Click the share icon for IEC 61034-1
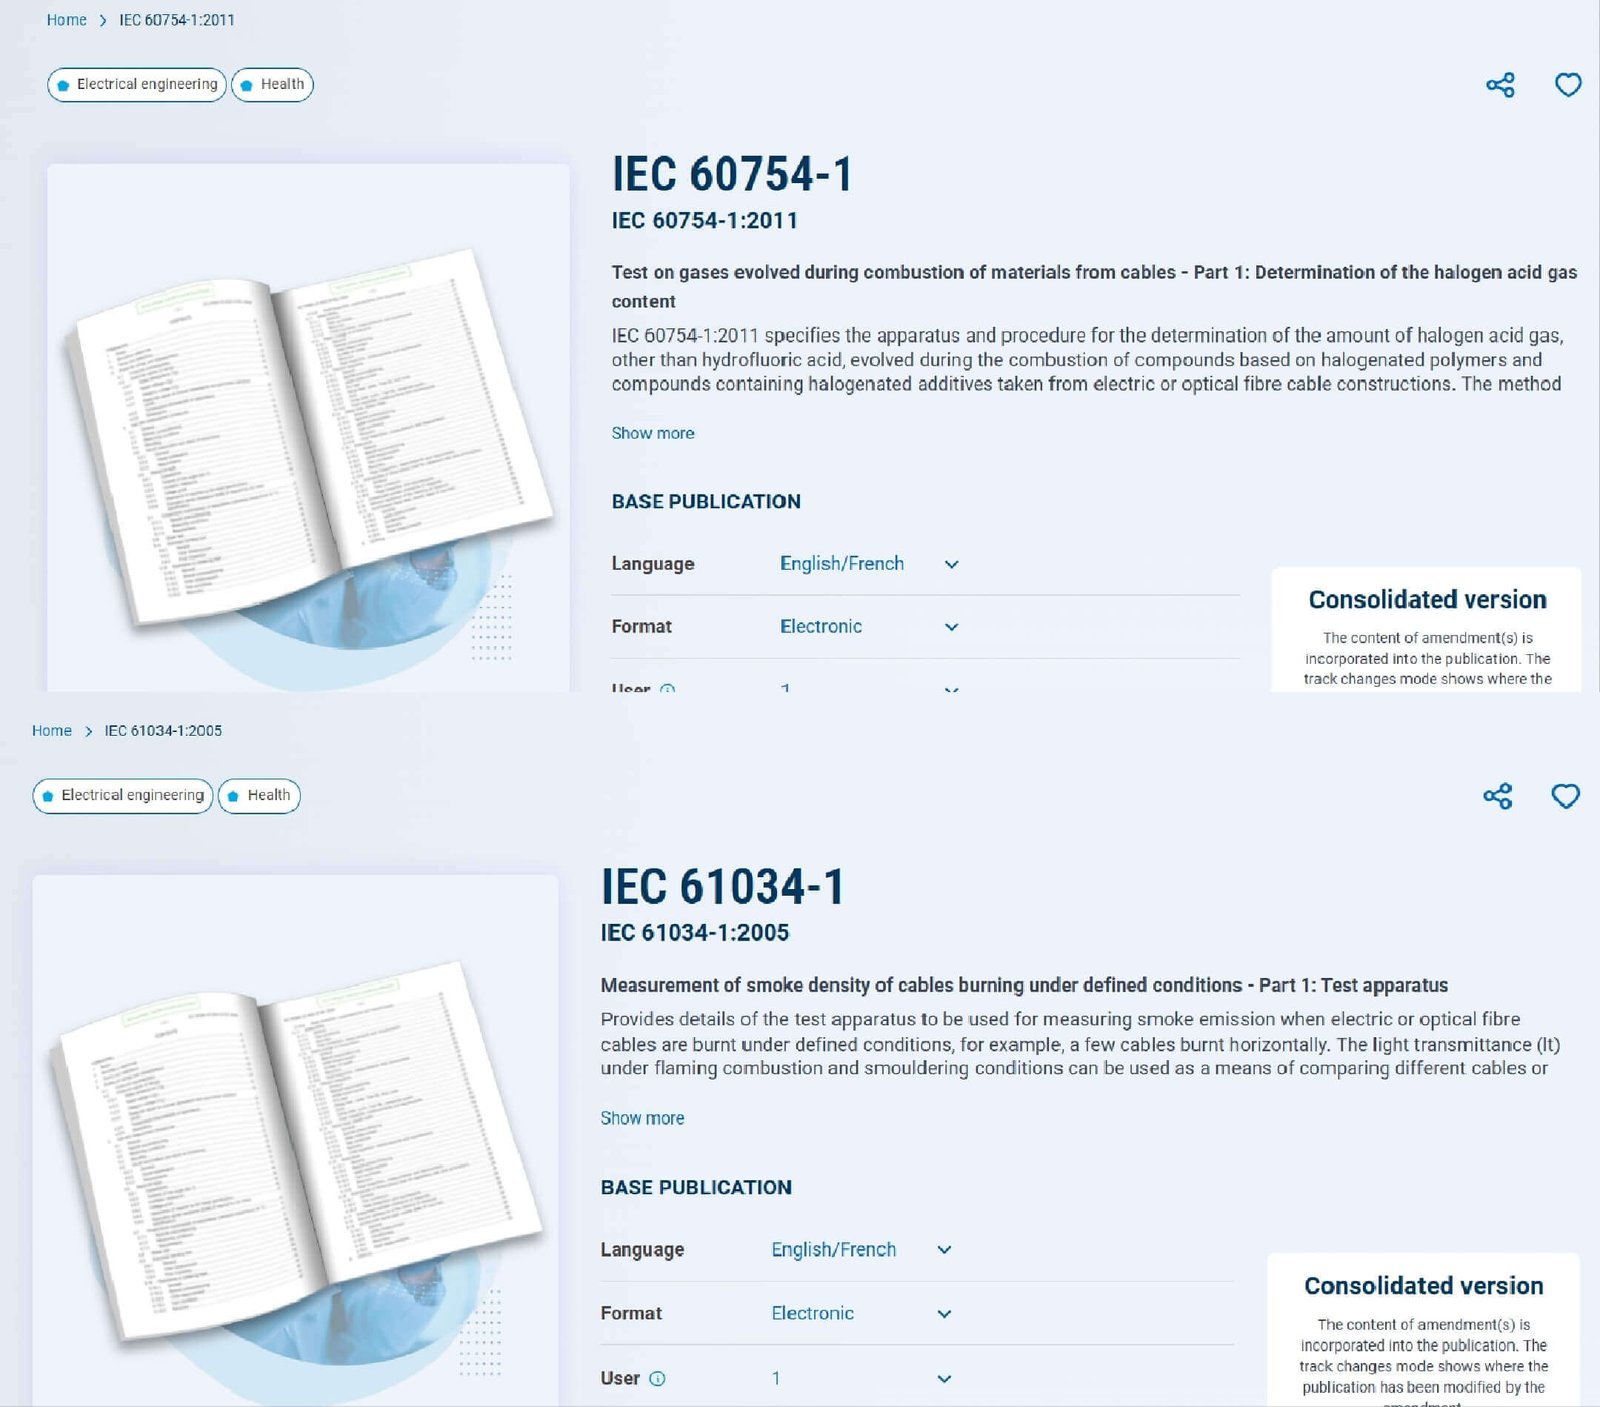This screenshot has width=1600, height=1407. (x=1497, y=797)
